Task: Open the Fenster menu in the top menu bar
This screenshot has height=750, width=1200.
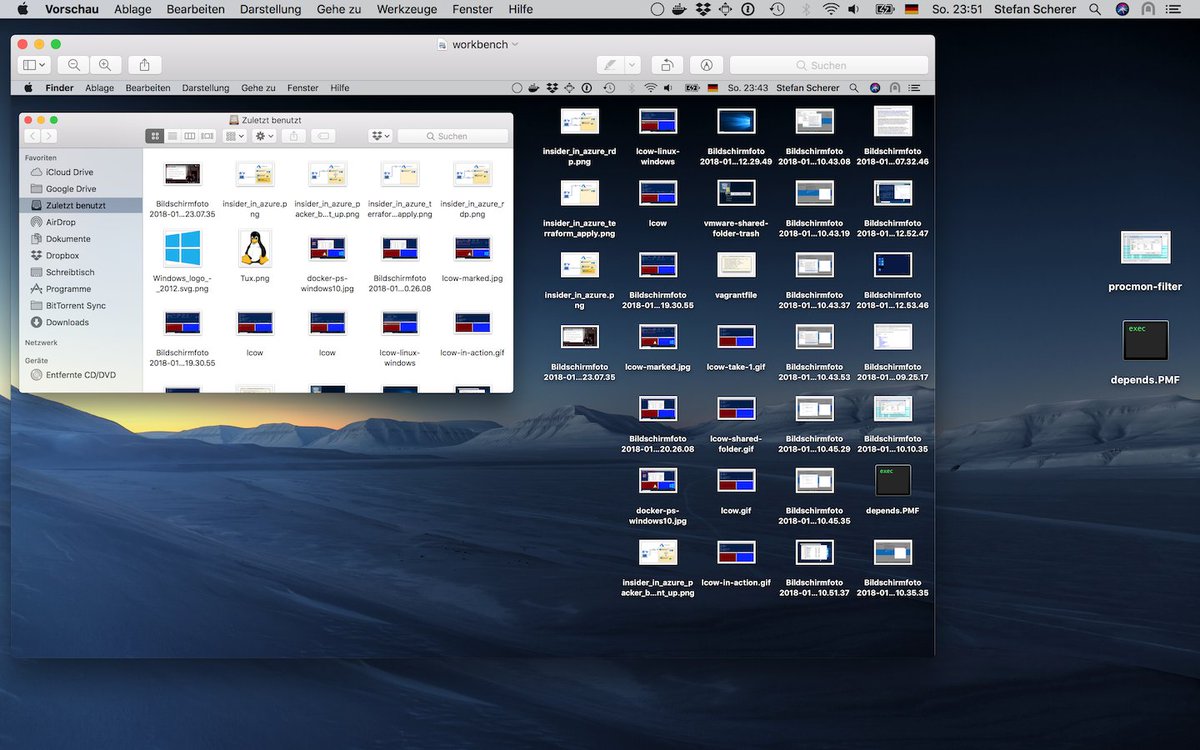Action: click(472, 9)
